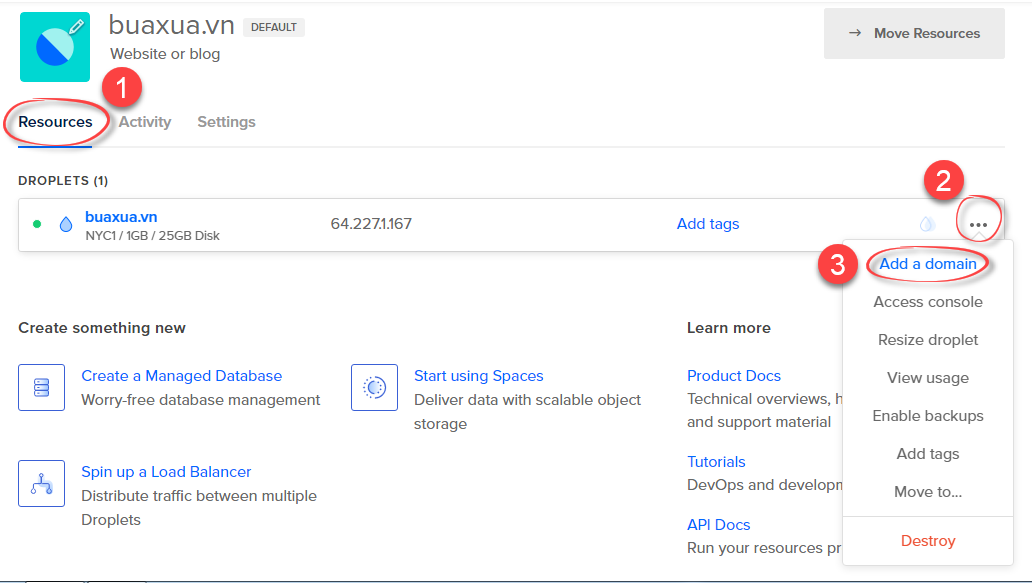Click the Move Resources button

click(x=914, y=34)
